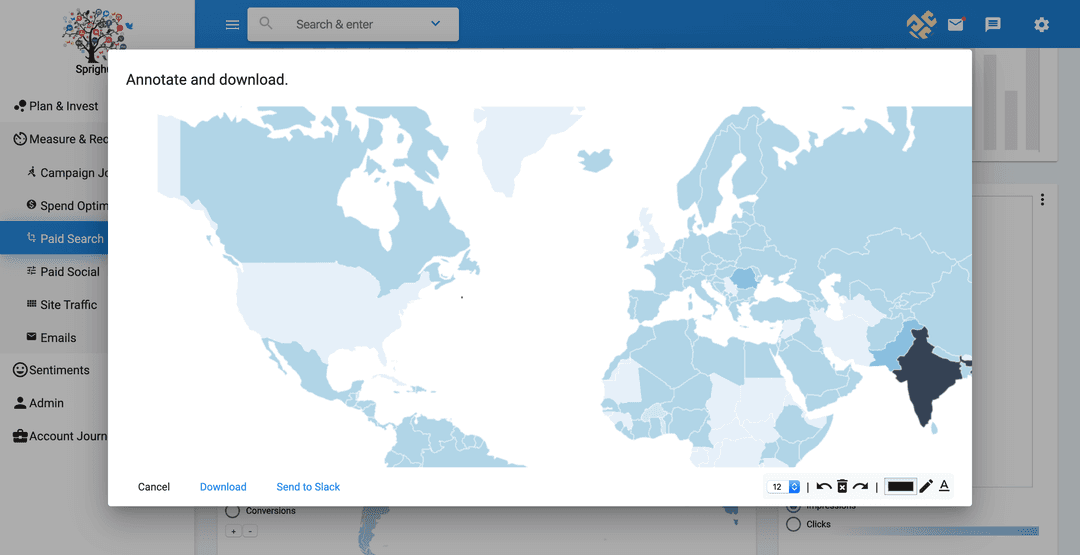The image size is (1080, 555).
Task: Open the Sentiments section
Action: [x=59, y=370]
